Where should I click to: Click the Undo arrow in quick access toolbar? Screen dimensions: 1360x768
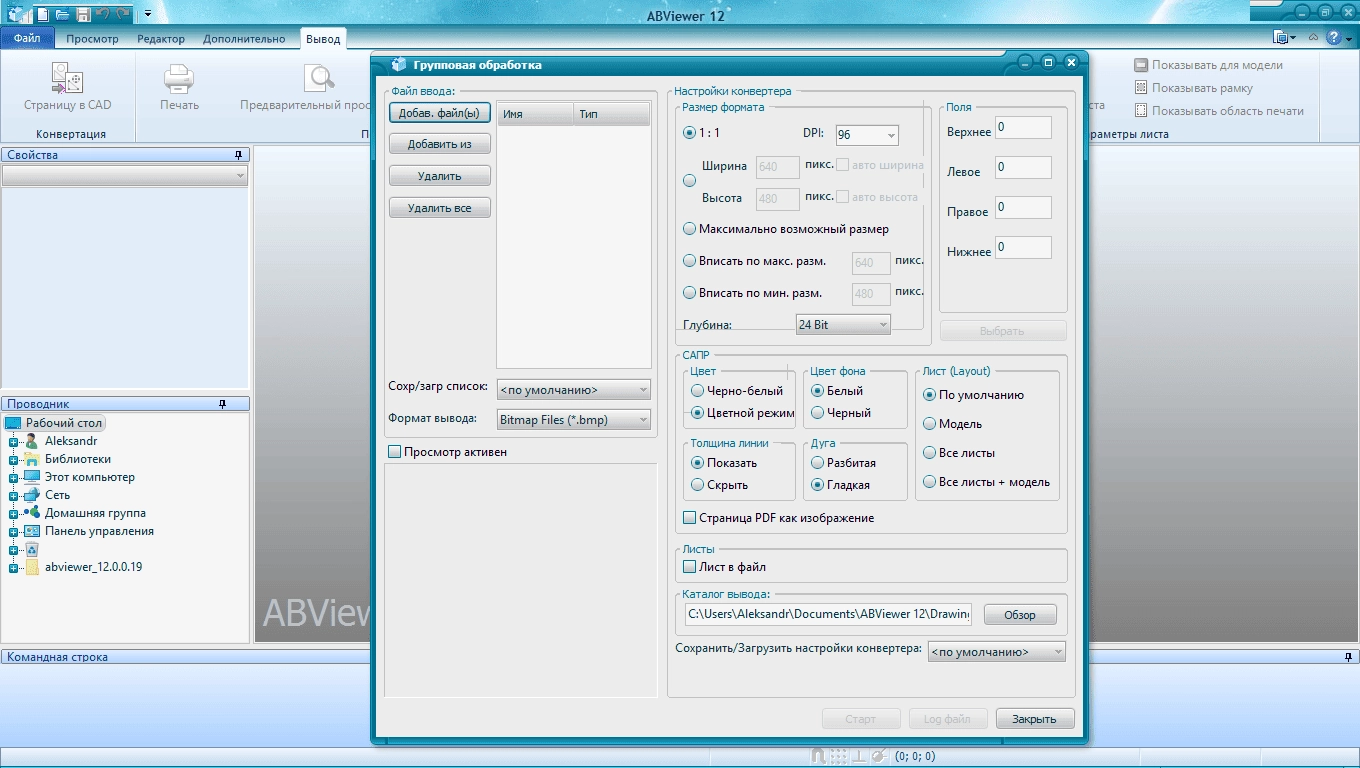pos(102,14)
